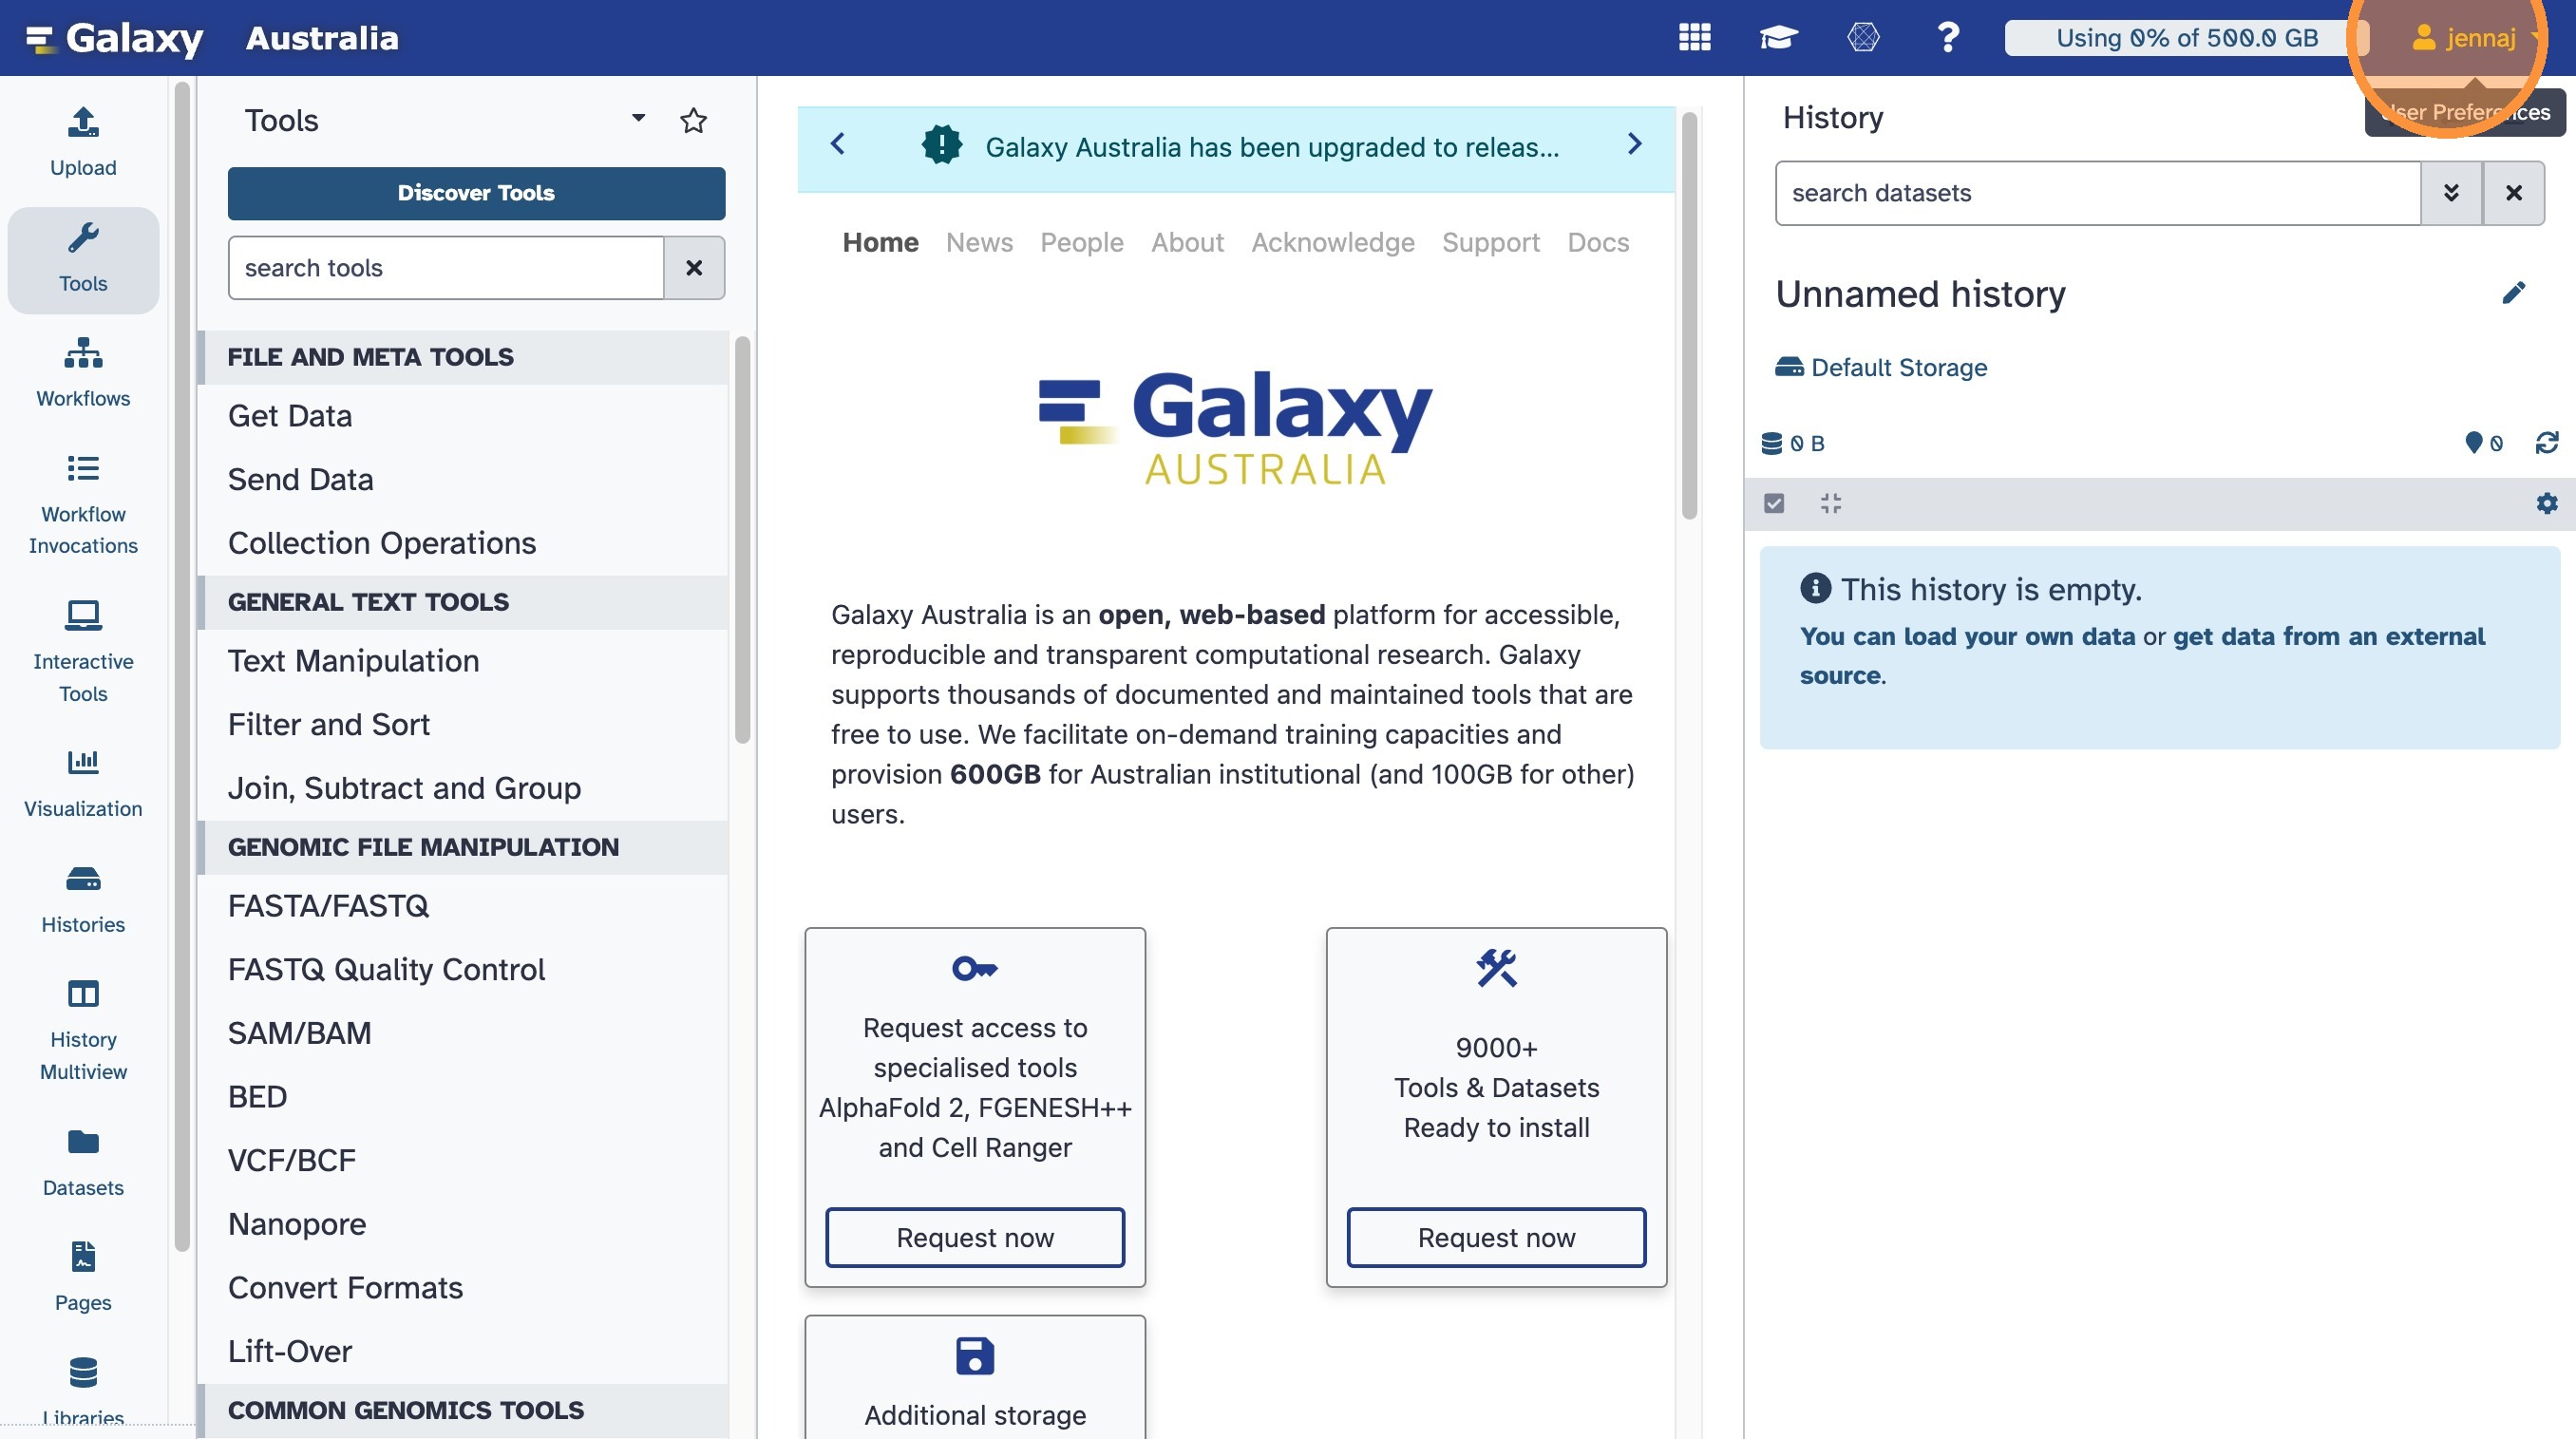Open the graduation cap training icon
This screenshot has width=2576, height=1439.
[1778, 38]
